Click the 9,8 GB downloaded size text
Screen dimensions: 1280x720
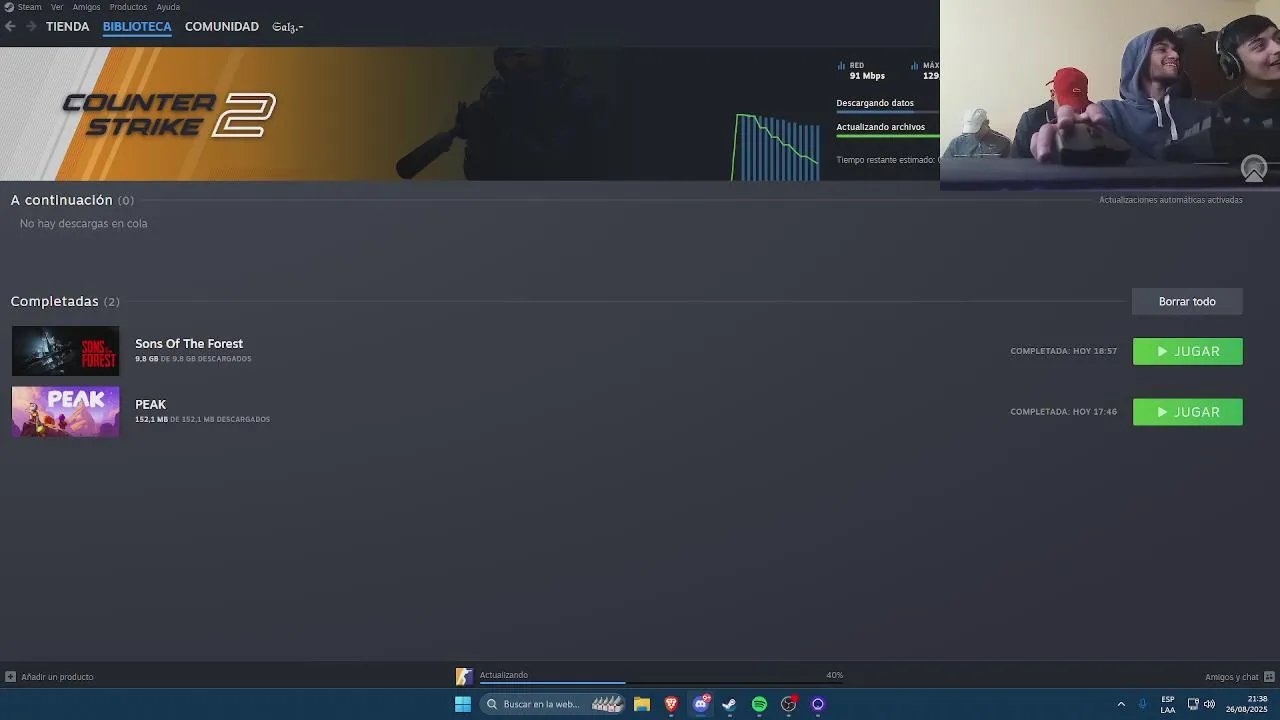click(193, 359)
